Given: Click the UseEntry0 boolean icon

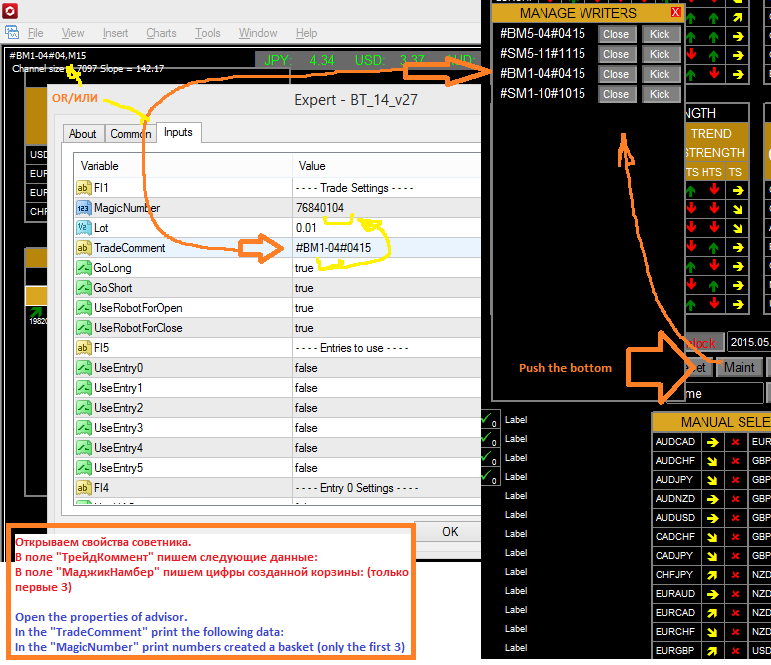Looking at the screenshot, I should 84,368.
